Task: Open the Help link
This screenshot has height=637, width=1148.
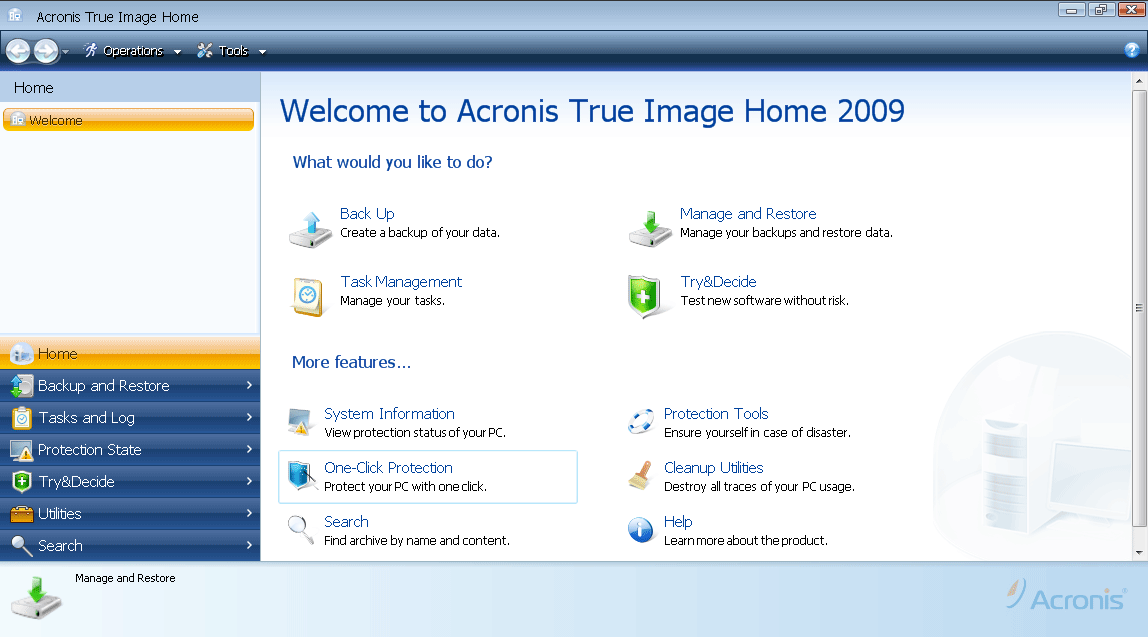Action: tap(678, 522)
